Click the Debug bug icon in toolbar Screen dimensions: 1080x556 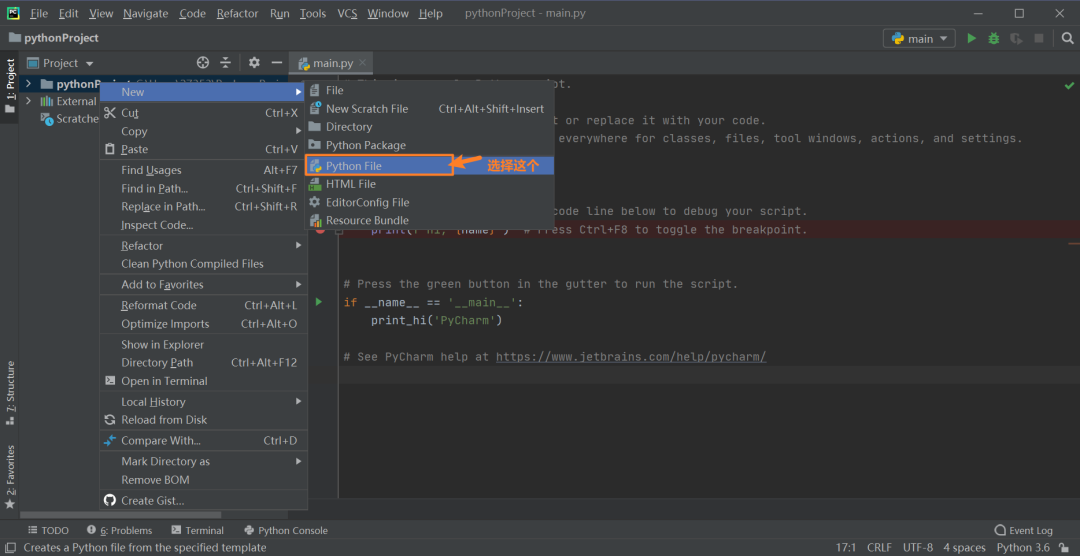pyautogui.click(x=993, y=39)
